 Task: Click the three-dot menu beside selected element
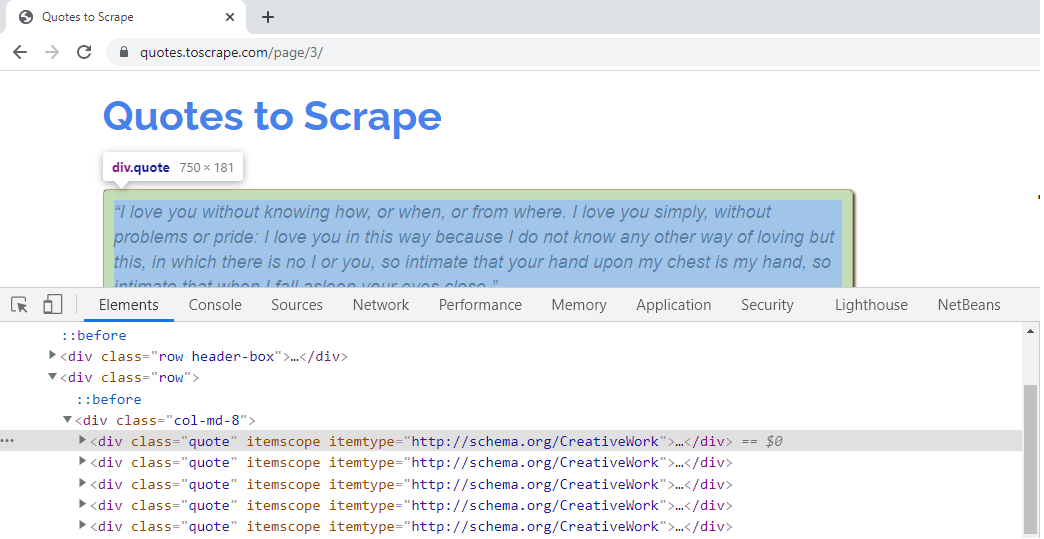[x=7, y=441]
